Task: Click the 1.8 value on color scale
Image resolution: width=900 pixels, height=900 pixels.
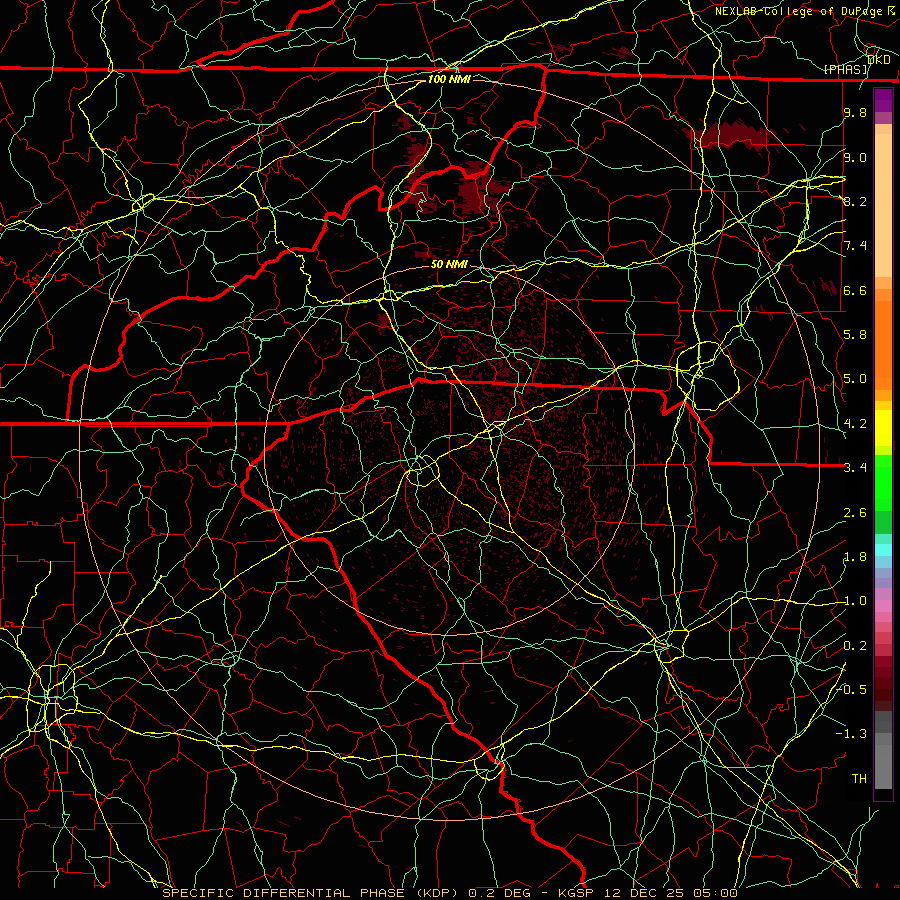Action: point(855,557)
